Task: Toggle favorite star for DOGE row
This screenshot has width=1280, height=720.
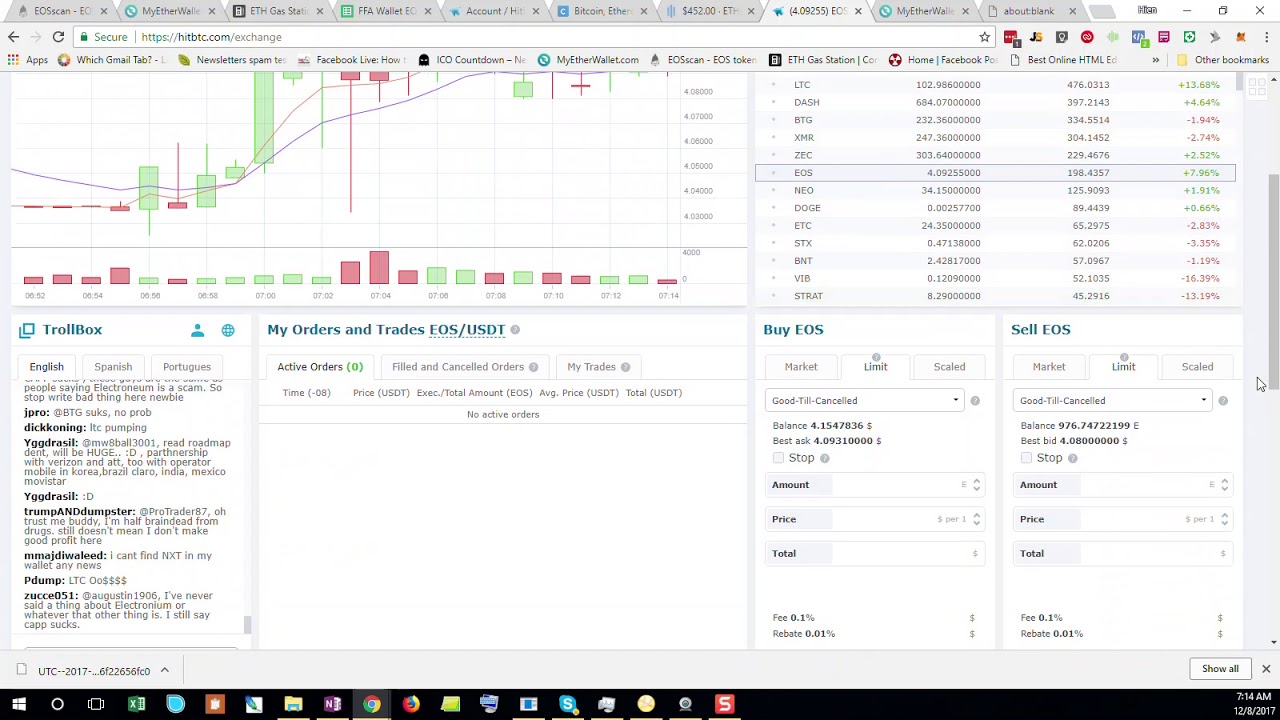Action: (x=773, y=208)
